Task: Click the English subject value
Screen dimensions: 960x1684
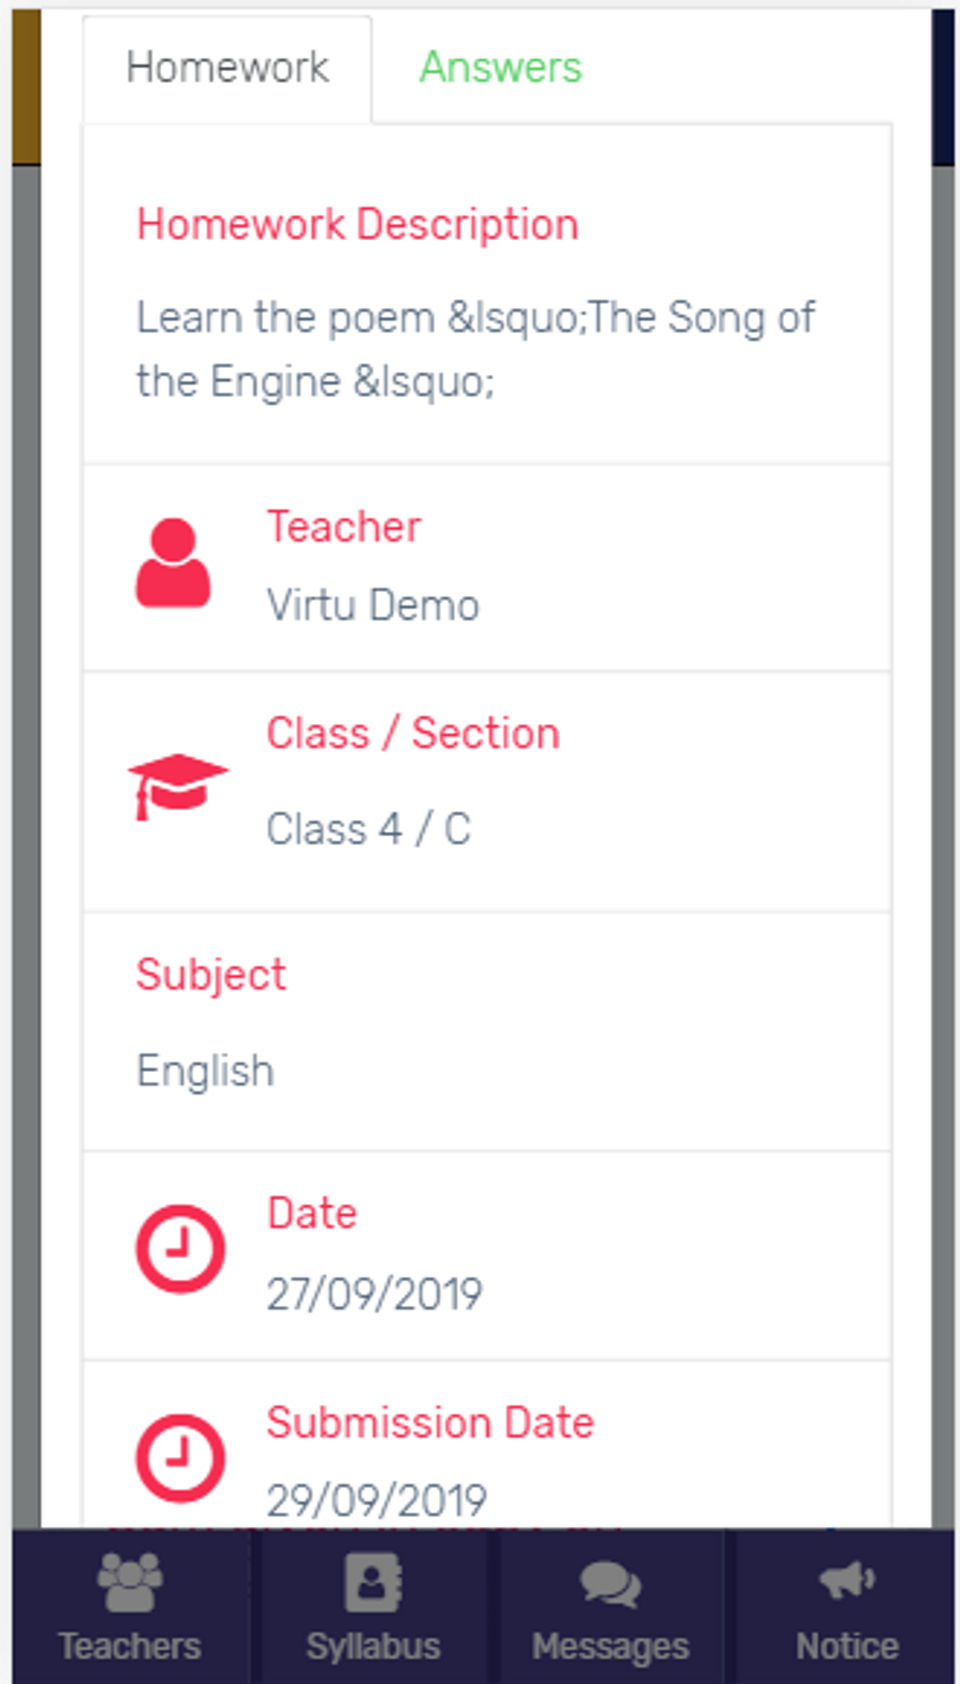Action: [205, 1071]
